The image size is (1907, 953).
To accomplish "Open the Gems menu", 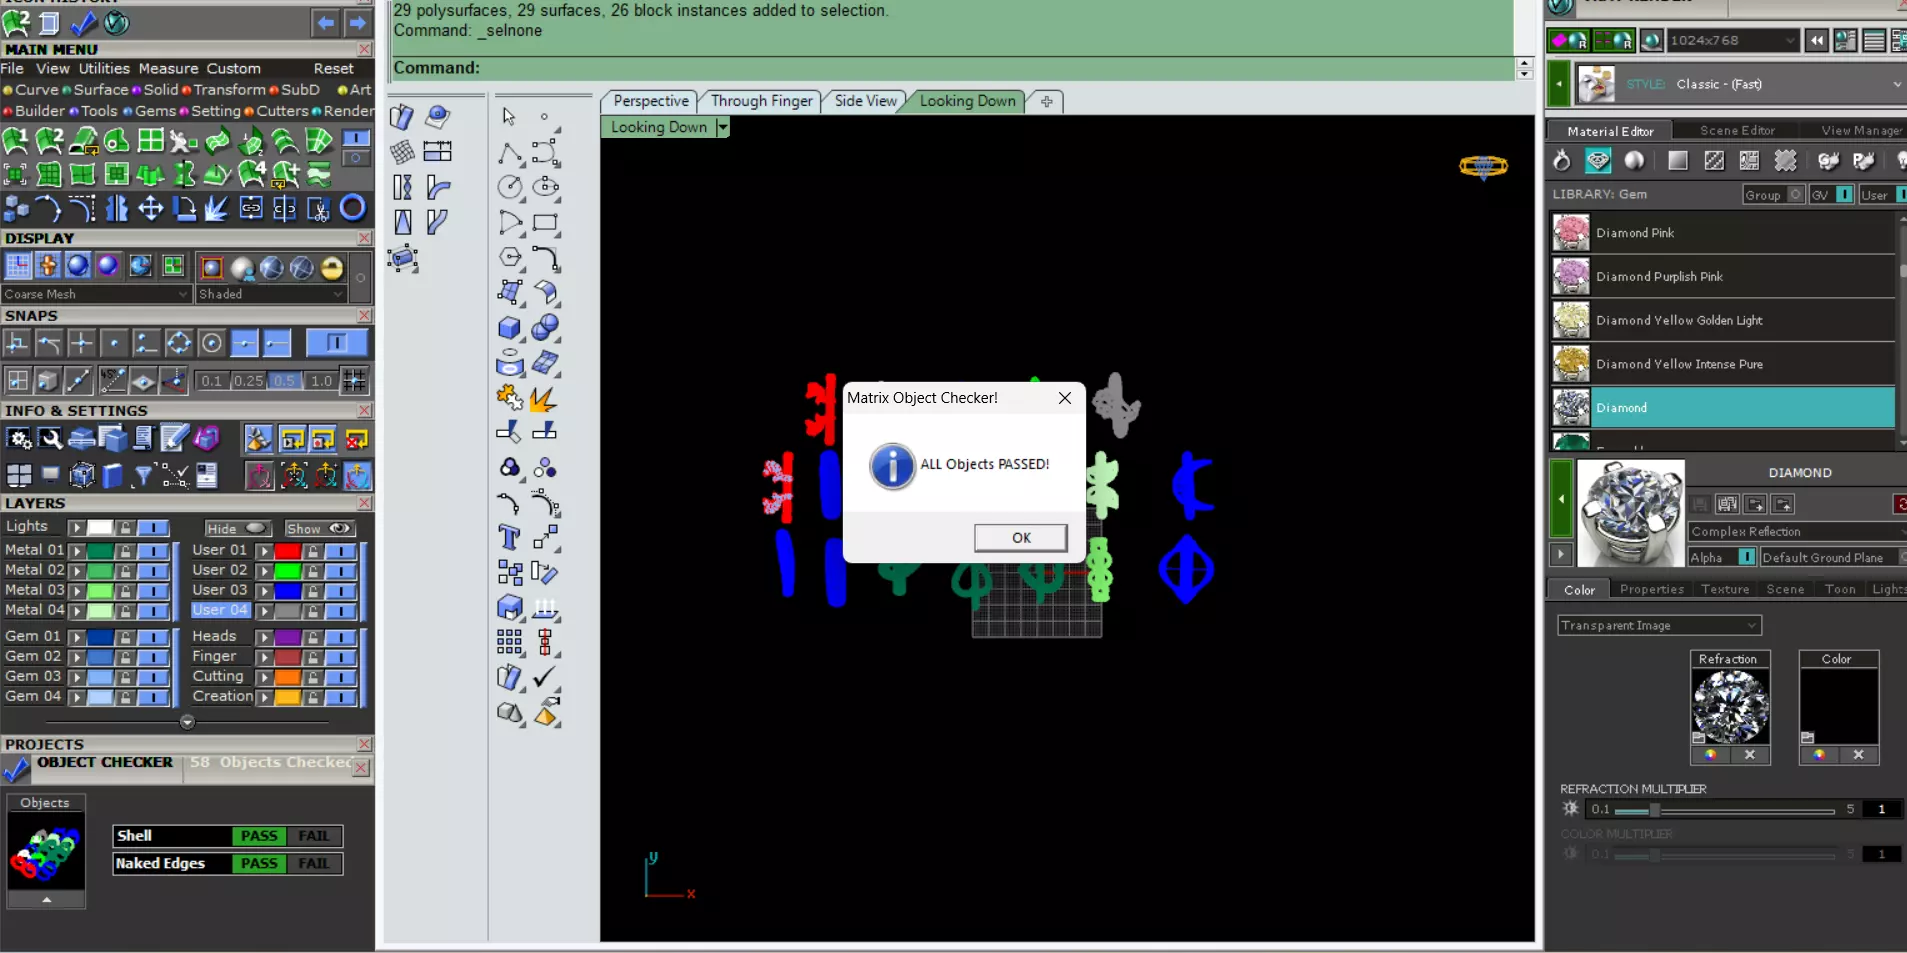I will point(155,111).
